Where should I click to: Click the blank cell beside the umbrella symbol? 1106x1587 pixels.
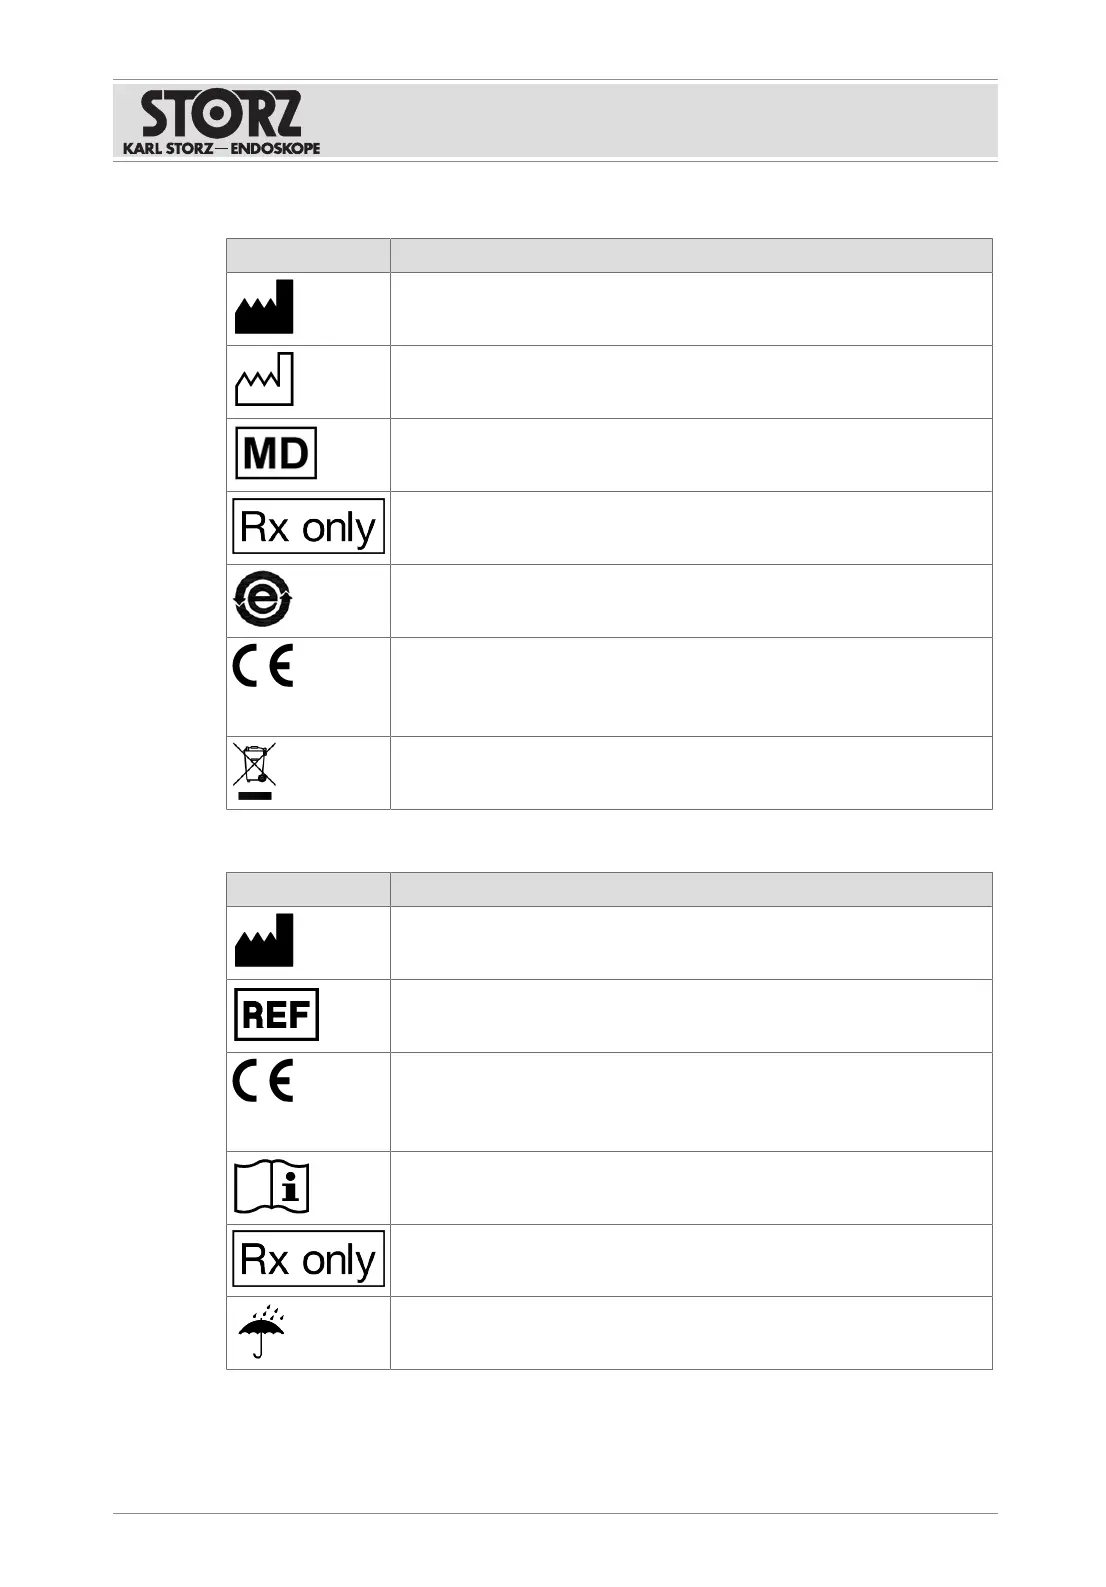point(690,1333)
